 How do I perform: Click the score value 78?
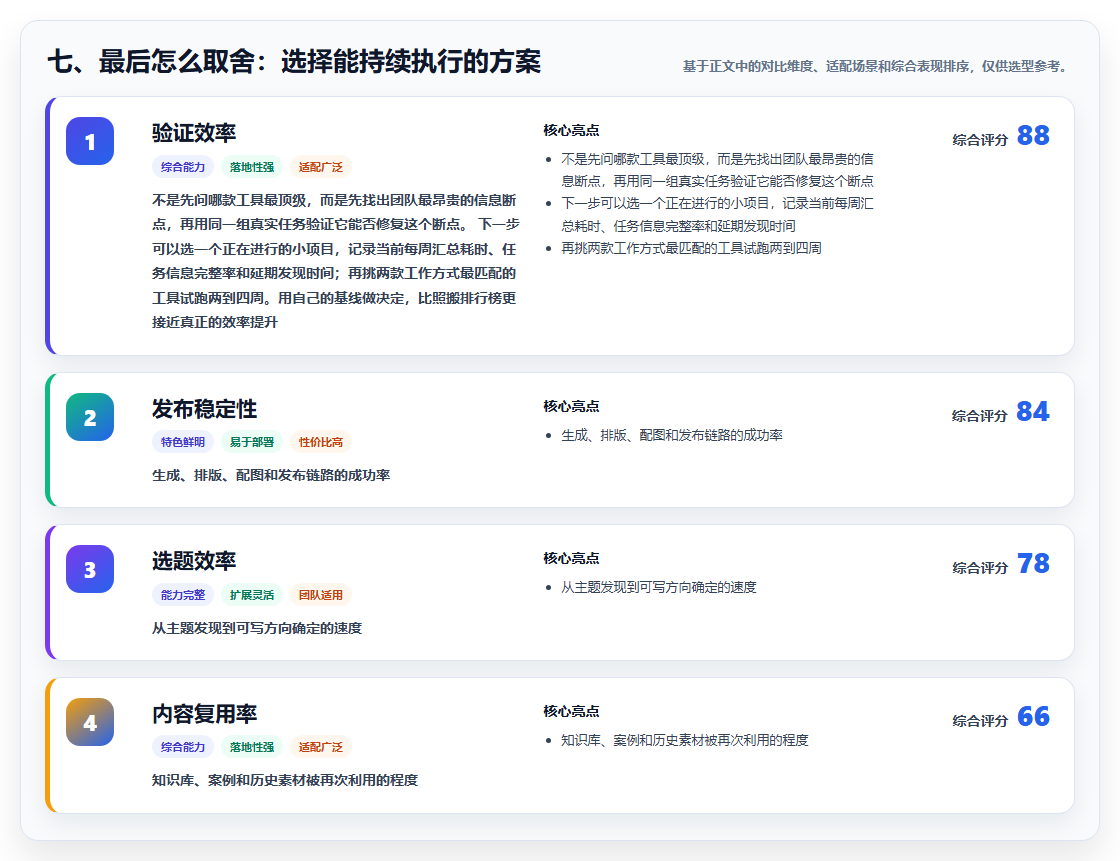[1033, 563]
